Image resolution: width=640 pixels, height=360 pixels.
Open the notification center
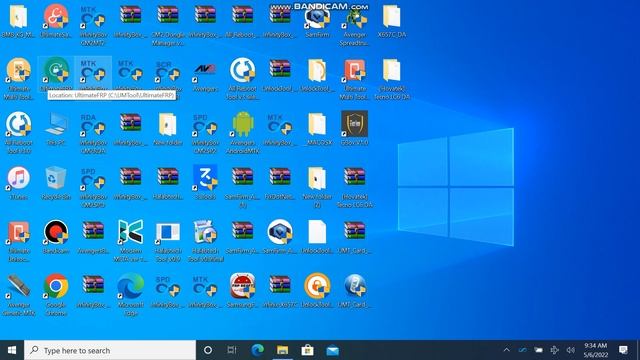pyautogui.click(x=623, y=350)
